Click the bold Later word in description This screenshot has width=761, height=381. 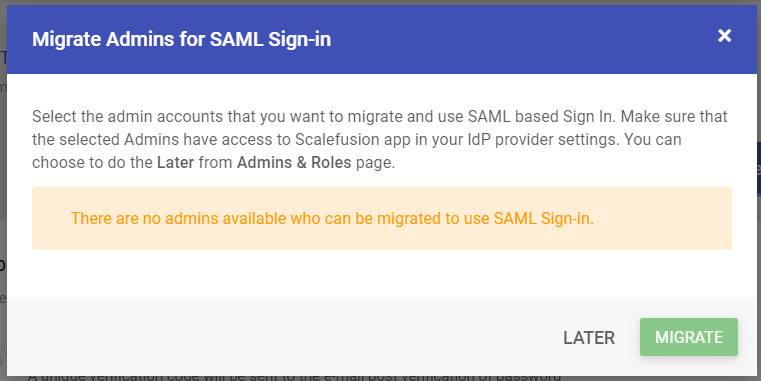[175, 162]
